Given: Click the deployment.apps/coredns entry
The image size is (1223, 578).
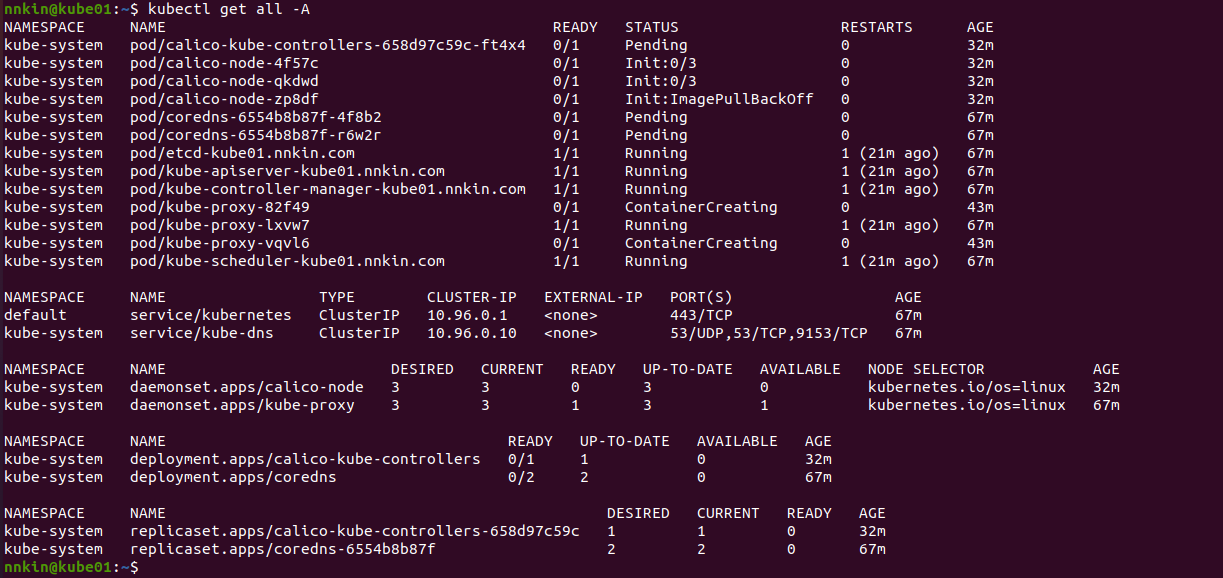Looking at the screenshot, I should coord(234,477).
